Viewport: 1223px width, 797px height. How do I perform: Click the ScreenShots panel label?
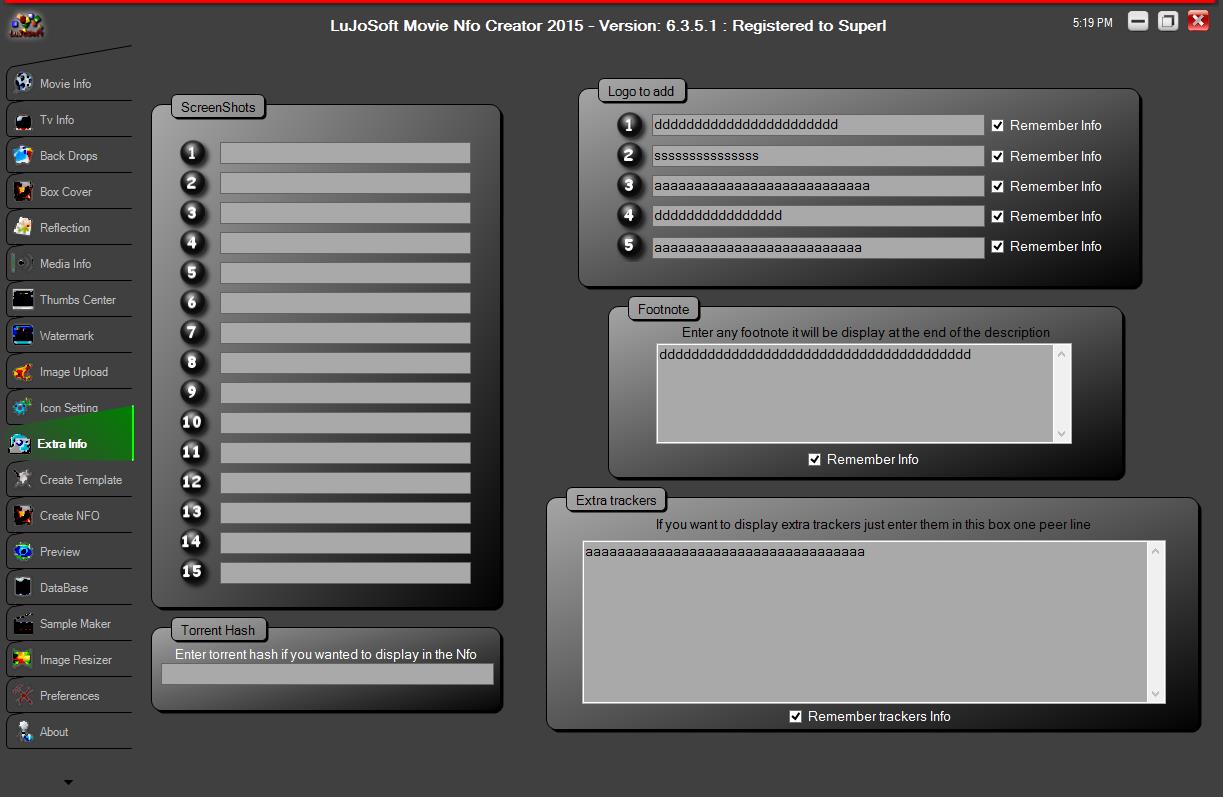point(218,107)
